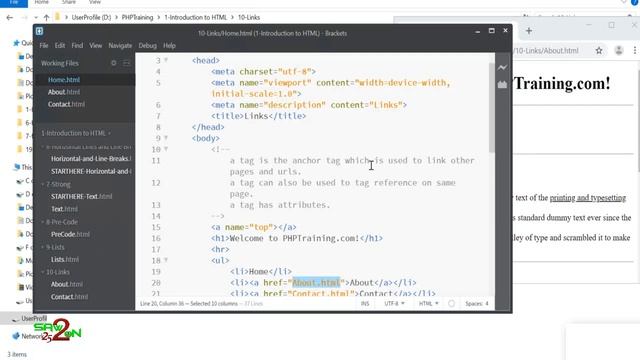640x360 pixels.
Task: Open project dropdown 1-Introduction to HTML
Action: [x=76, y=133]
